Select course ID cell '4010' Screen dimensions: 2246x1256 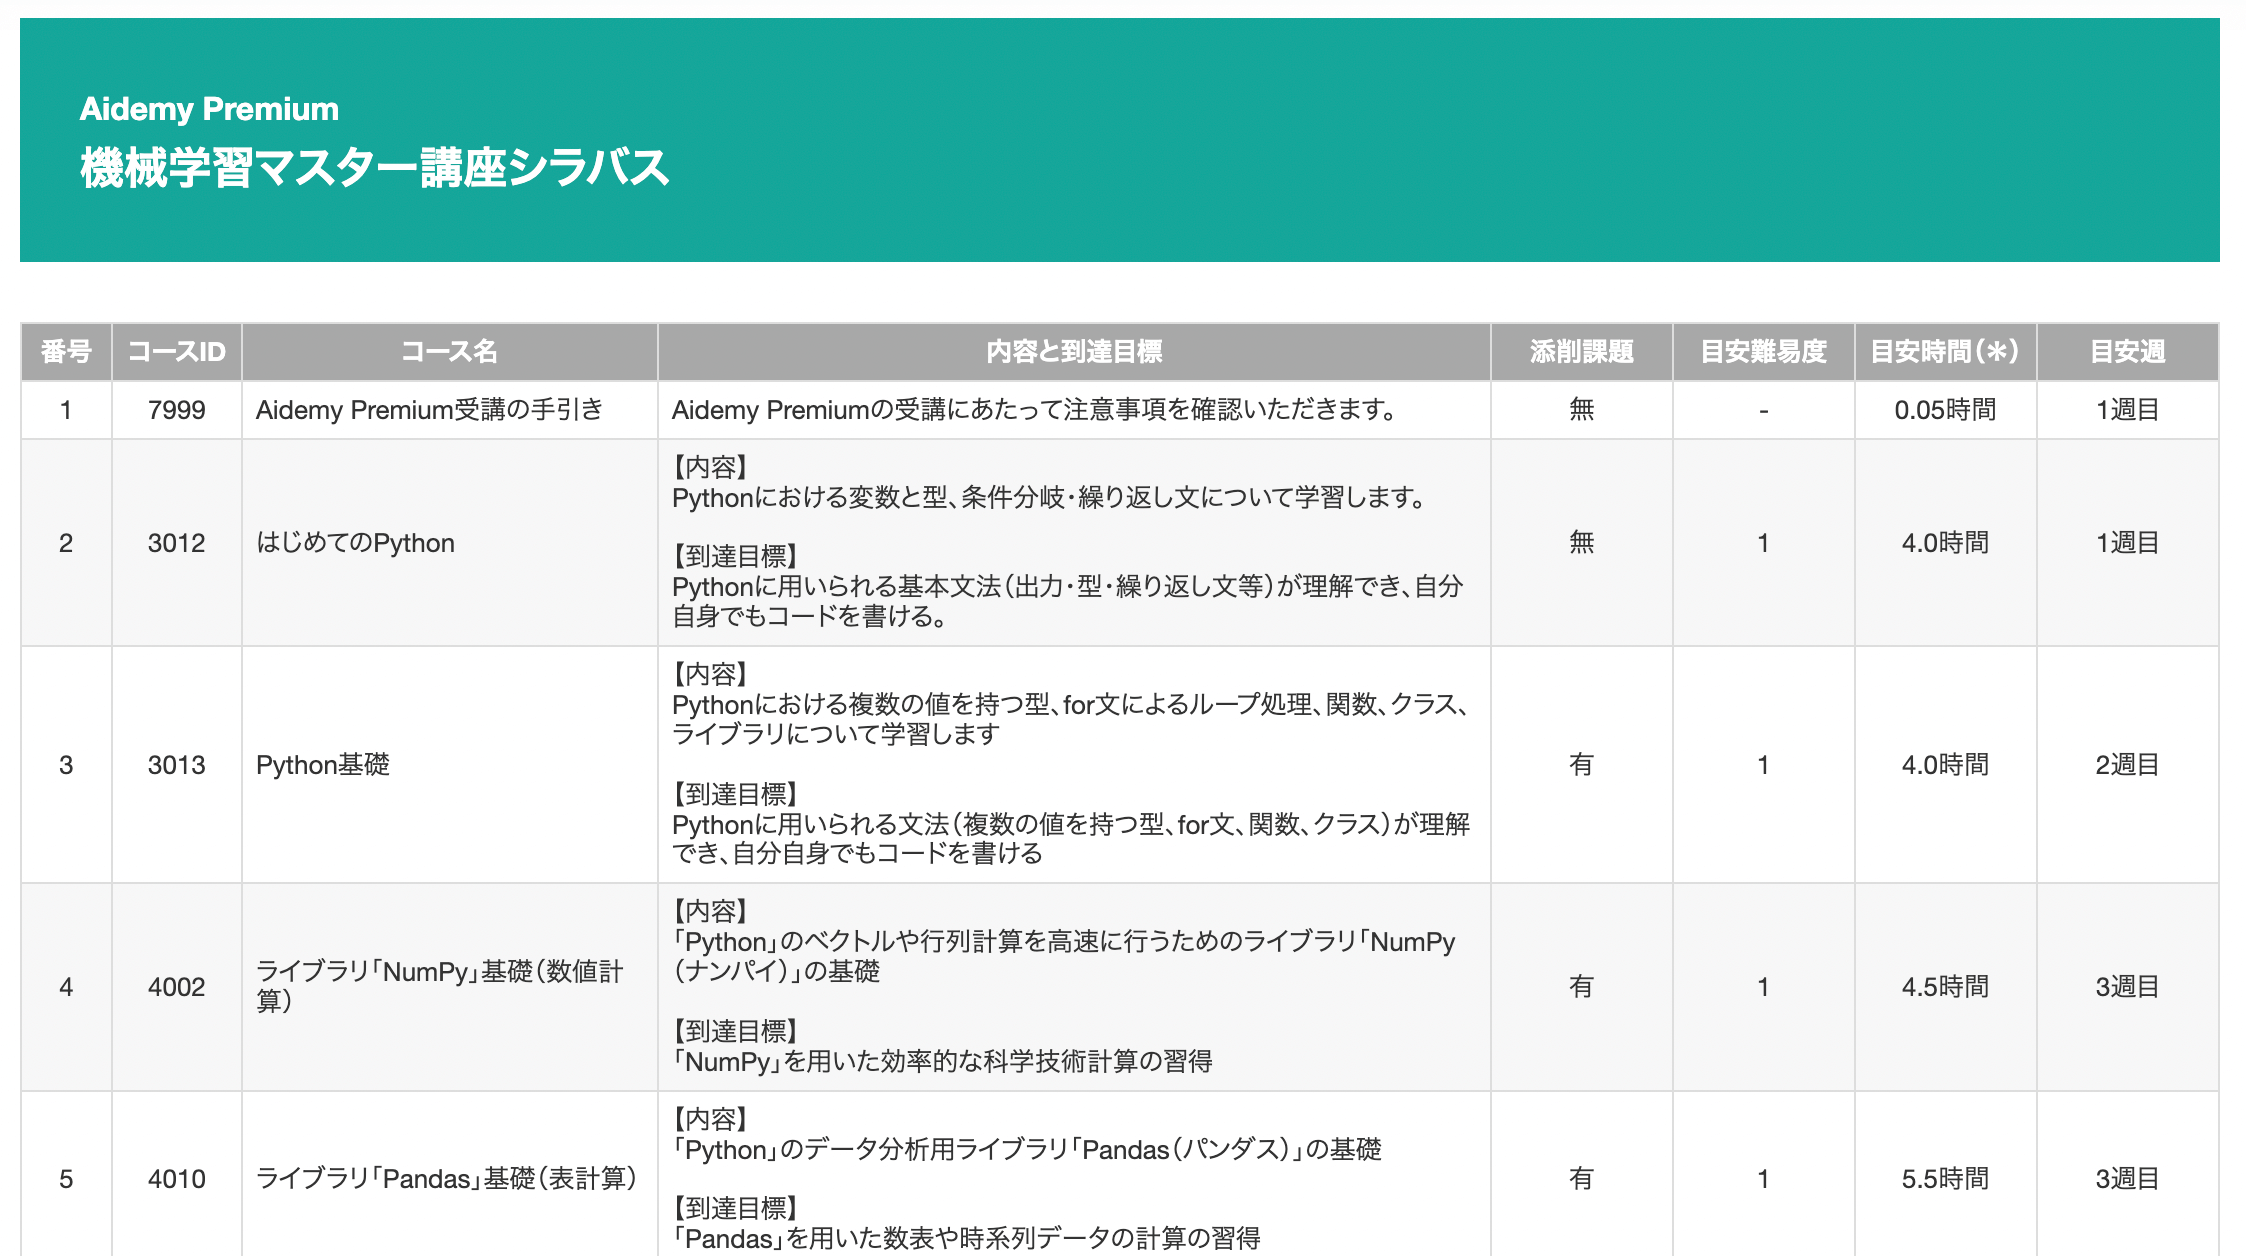click(x=177, y=1179)
